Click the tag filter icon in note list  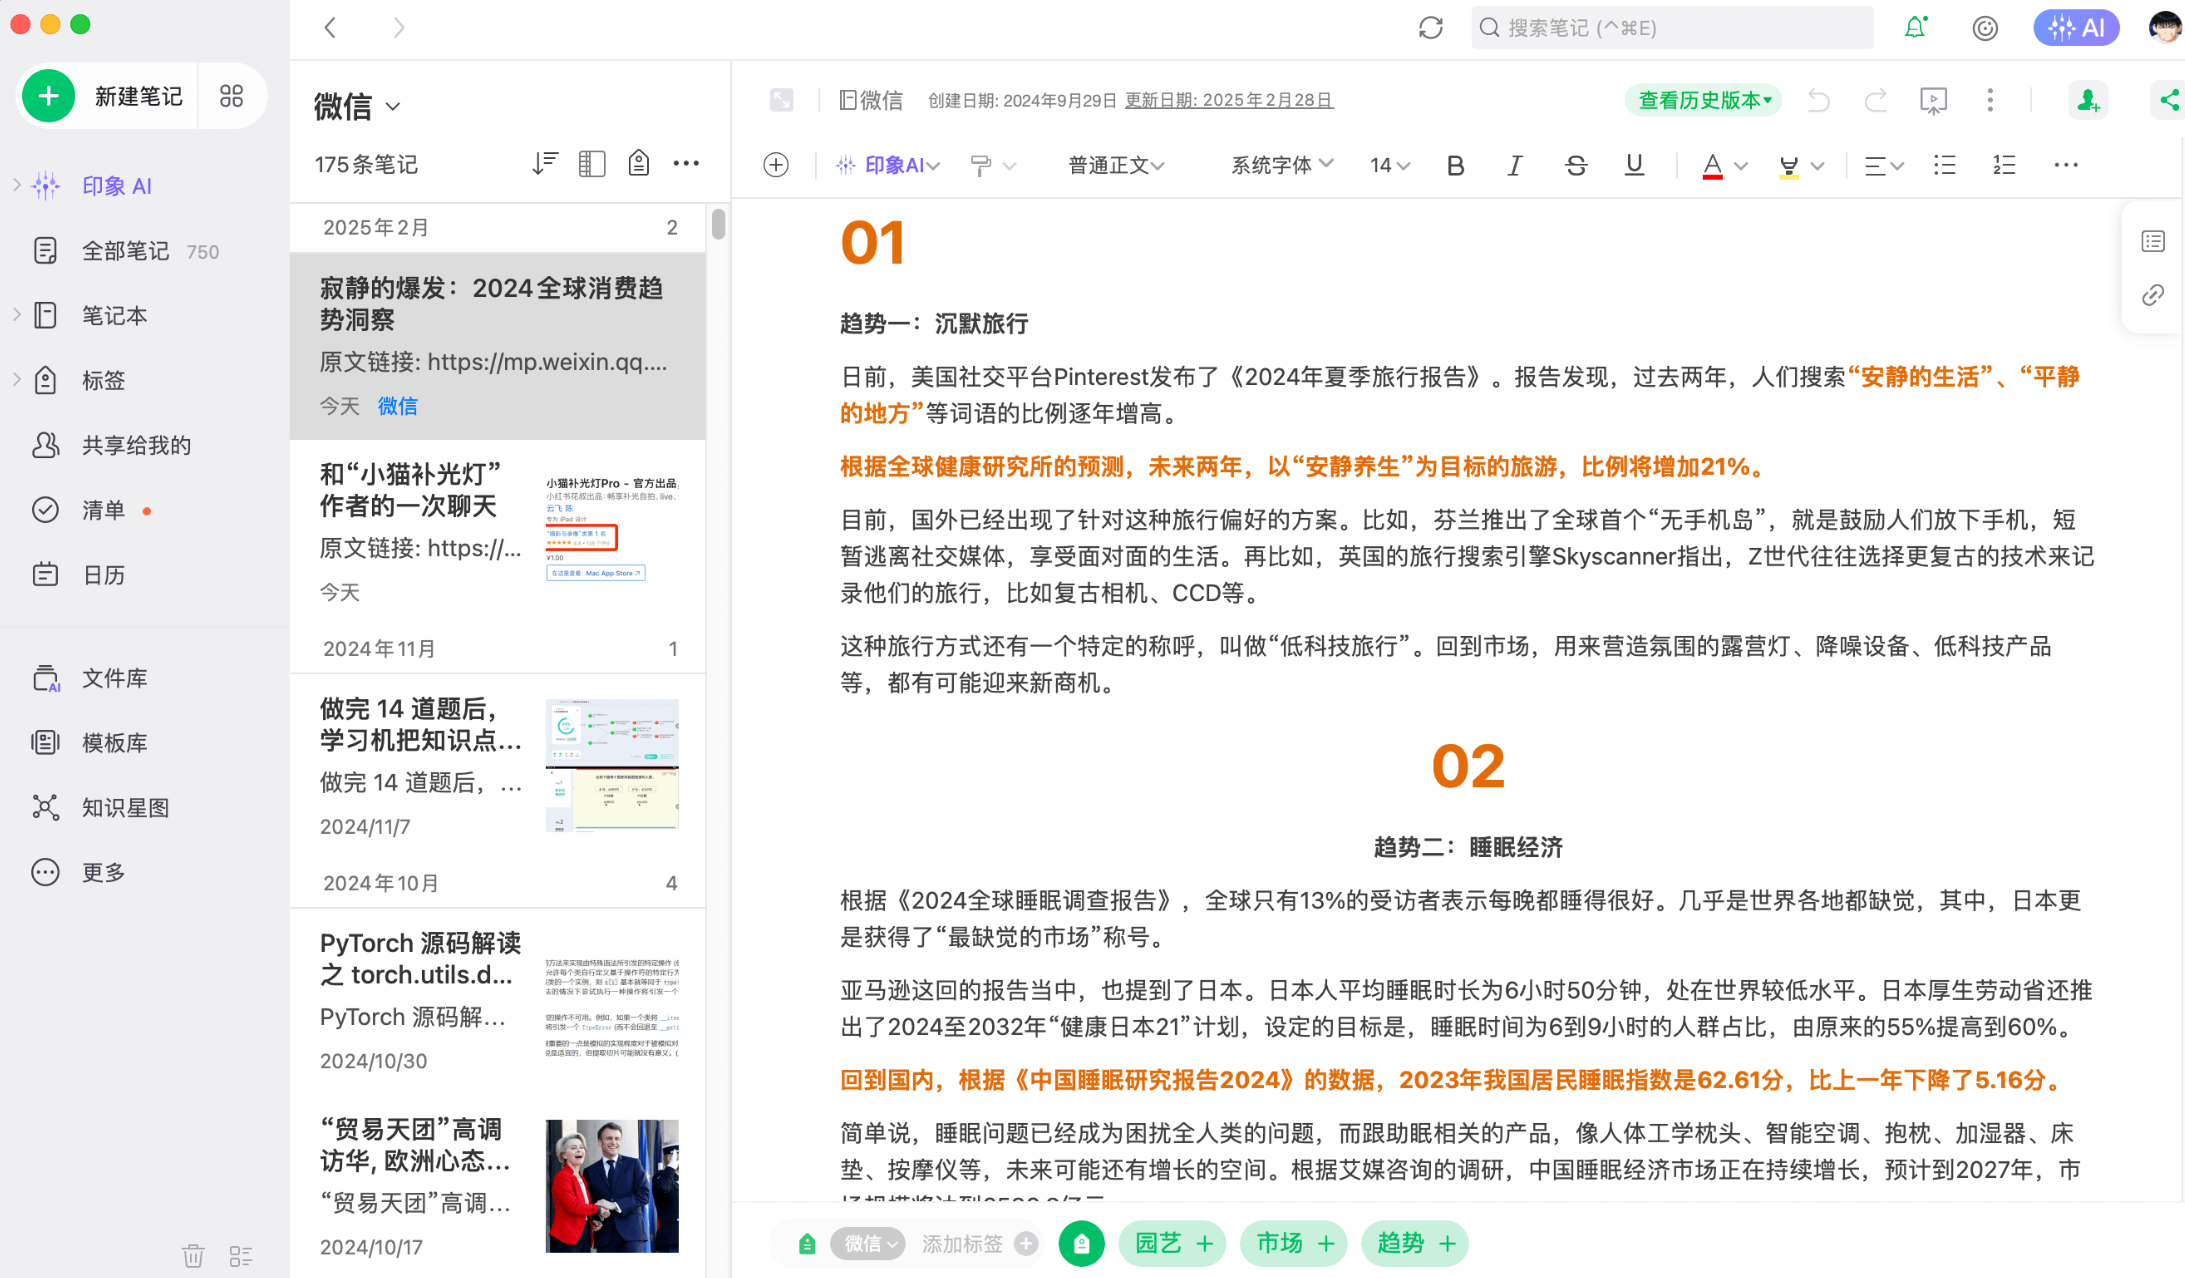(x=638, y=164)
